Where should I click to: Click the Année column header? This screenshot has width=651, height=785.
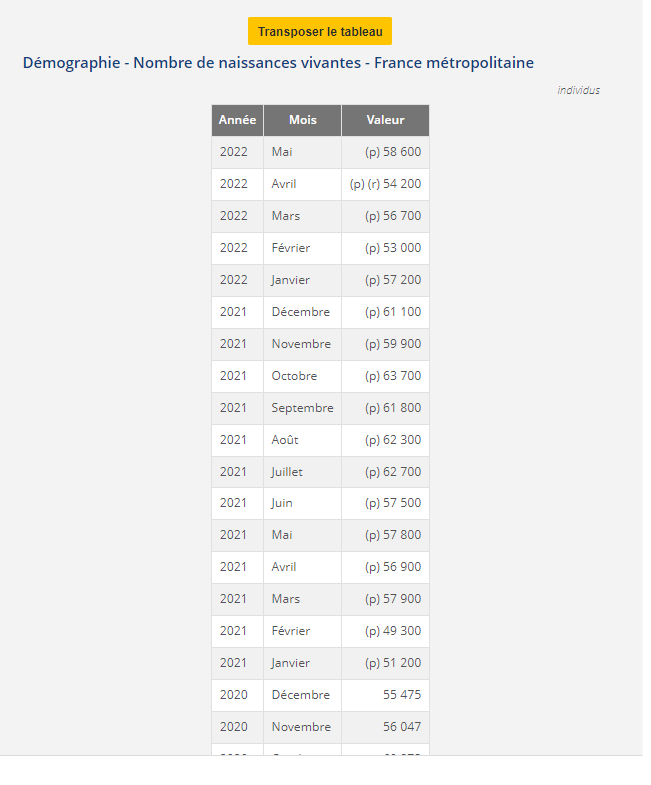click(x=237, y=120)
